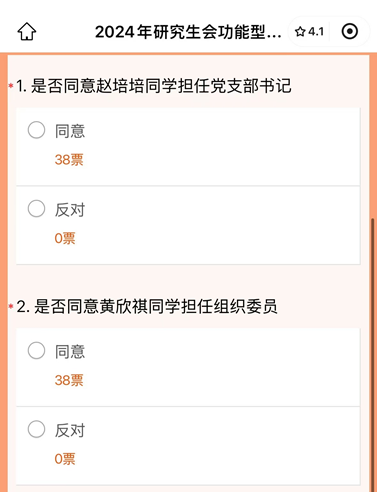This screenshot has height=492, width=377.
Task: Click the 38票 count in question 2
Action: coord(69,380)
